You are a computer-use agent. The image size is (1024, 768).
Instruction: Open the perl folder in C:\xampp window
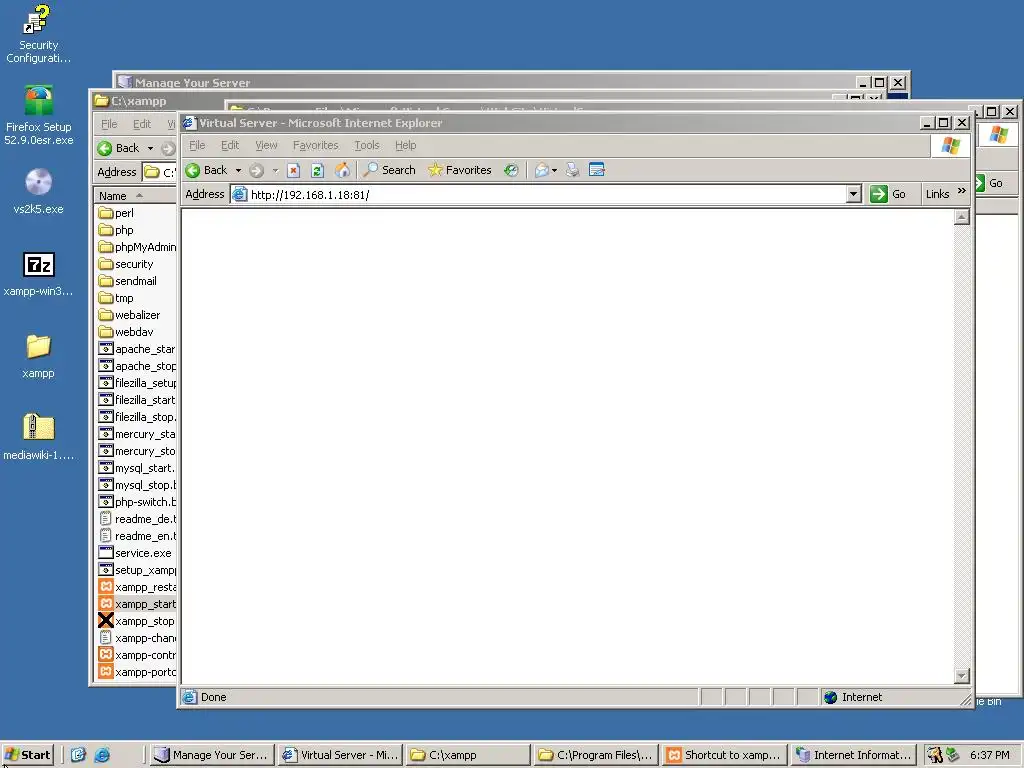coord(116,213)
